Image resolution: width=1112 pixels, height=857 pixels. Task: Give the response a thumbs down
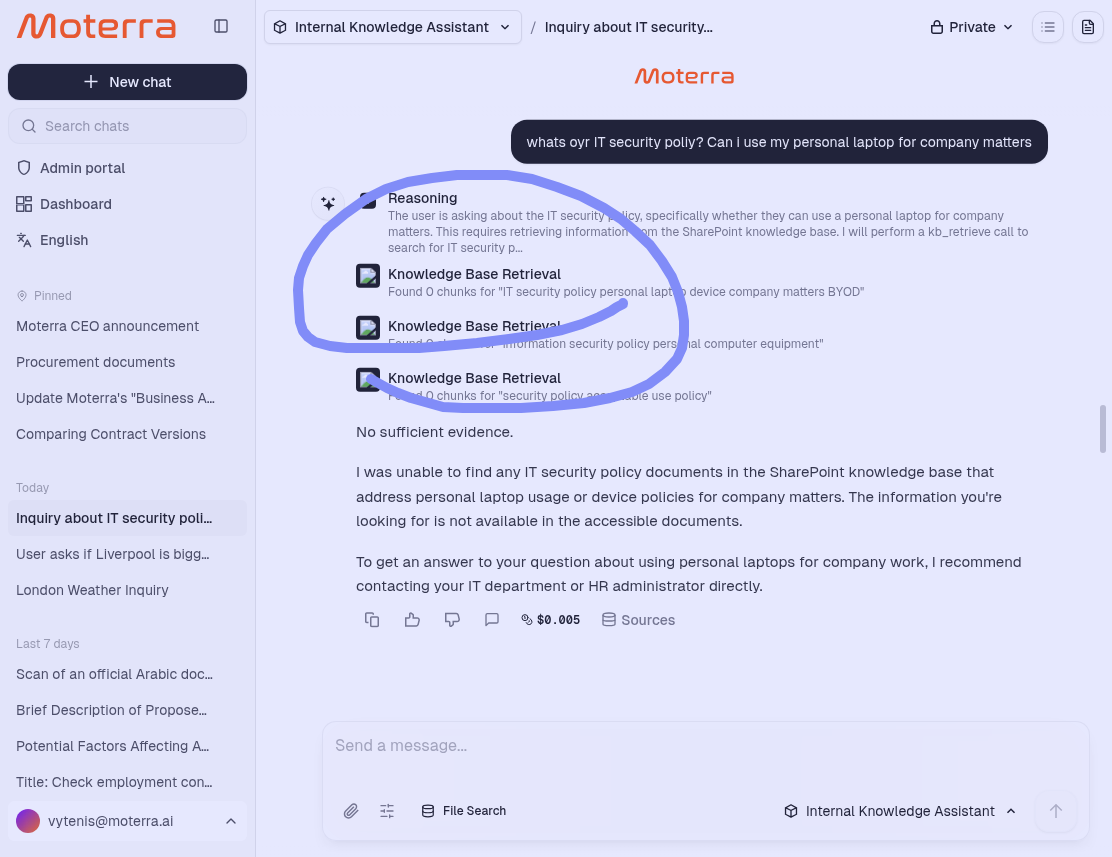[x=452, y=620]
